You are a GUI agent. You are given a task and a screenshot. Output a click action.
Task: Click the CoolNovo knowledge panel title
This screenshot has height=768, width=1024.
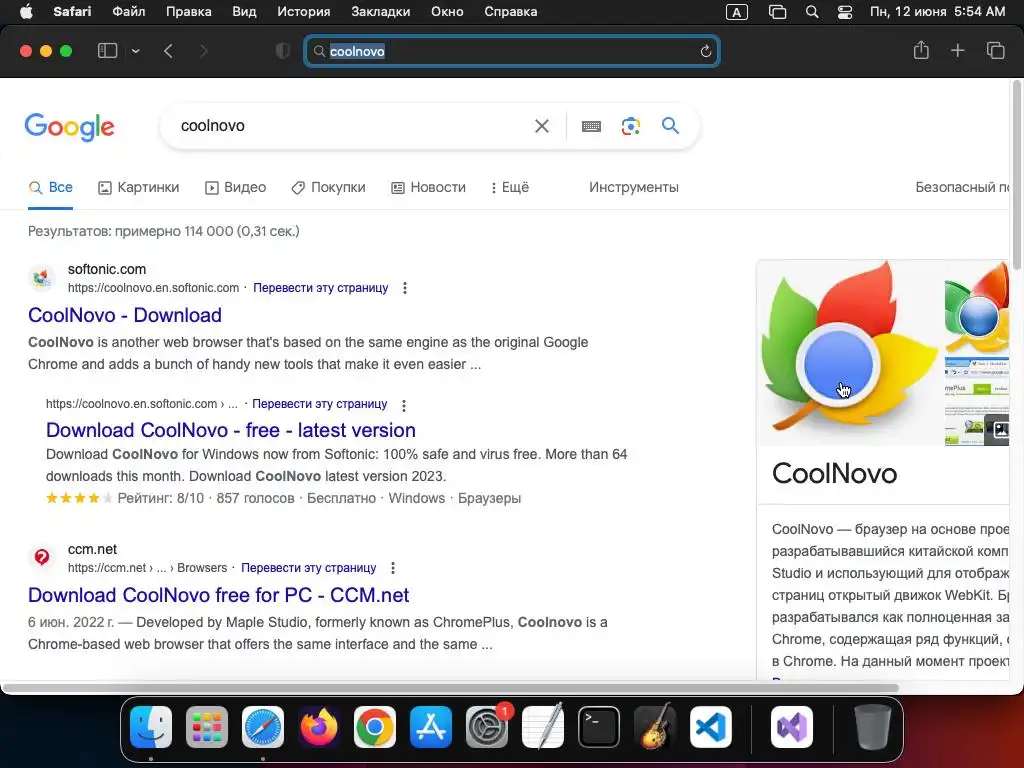coord(835,474)
